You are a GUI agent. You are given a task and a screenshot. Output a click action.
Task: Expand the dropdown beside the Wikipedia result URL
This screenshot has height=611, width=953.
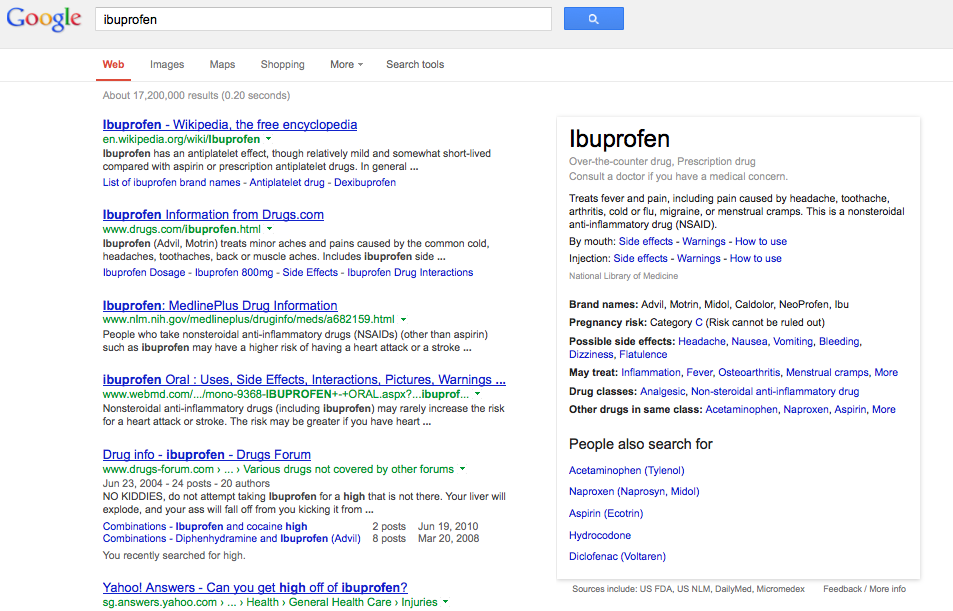(x=267, y=140)
